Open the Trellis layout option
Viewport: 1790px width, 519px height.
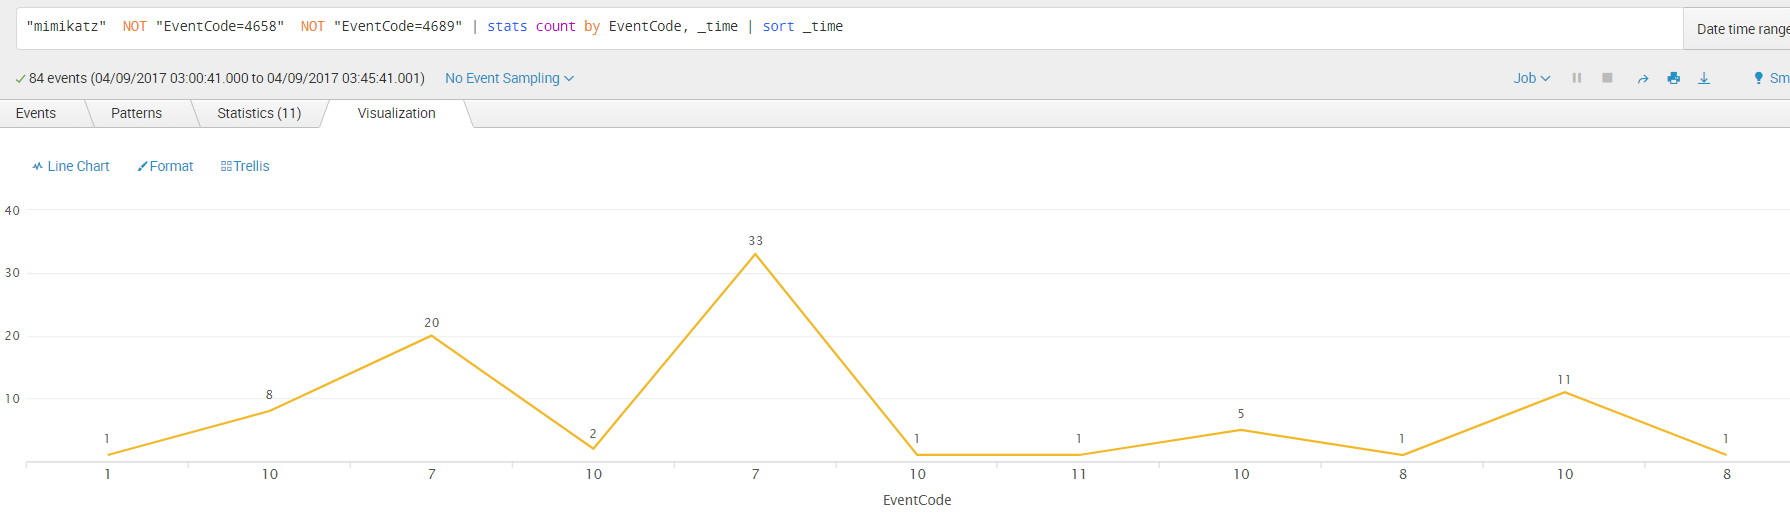click(245, 166)
